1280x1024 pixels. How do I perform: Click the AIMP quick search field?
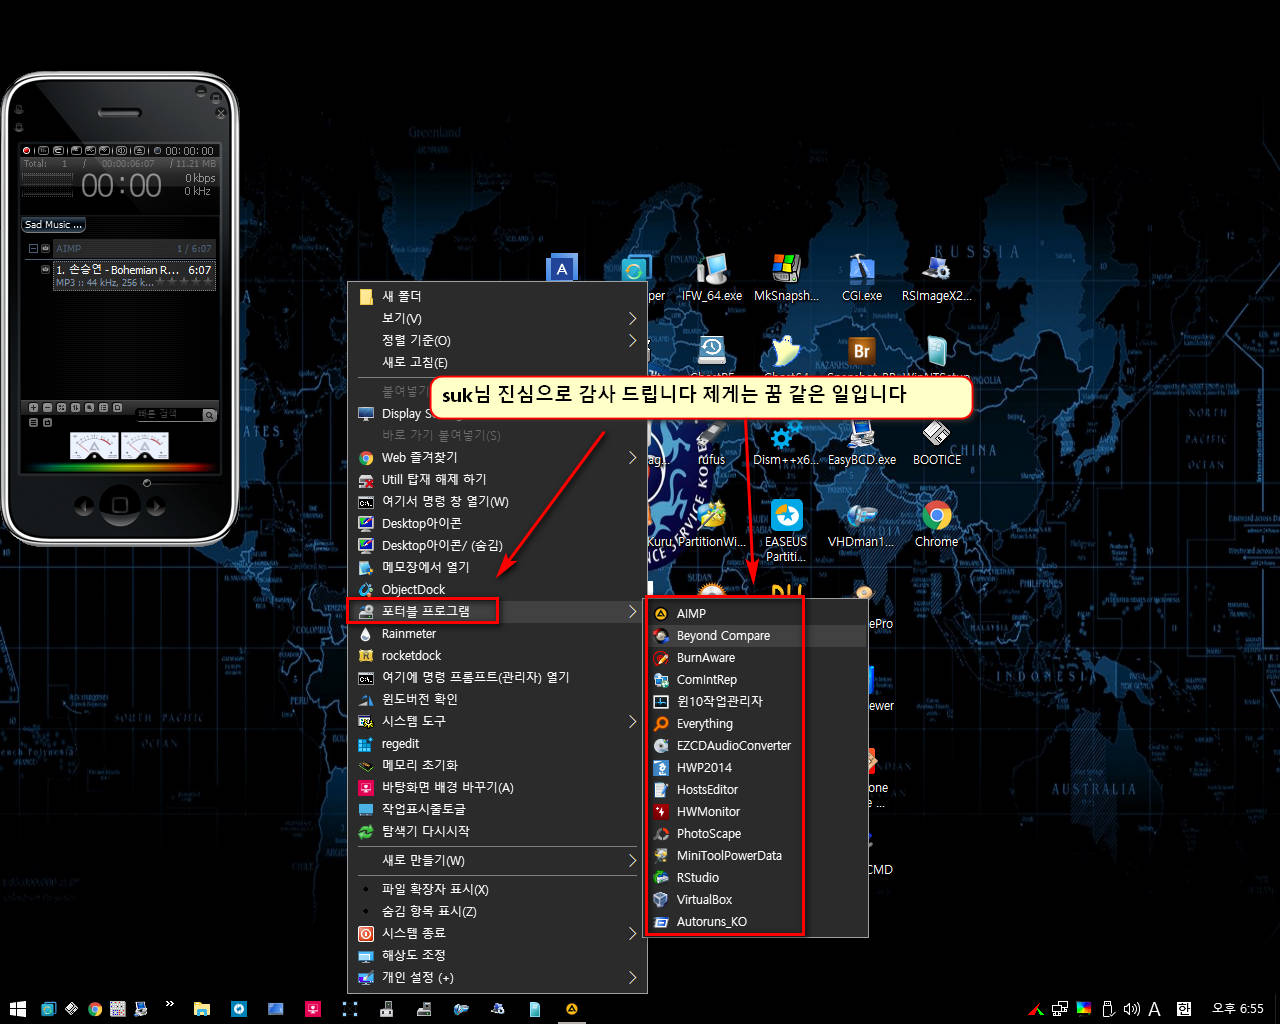click(168, 415)
